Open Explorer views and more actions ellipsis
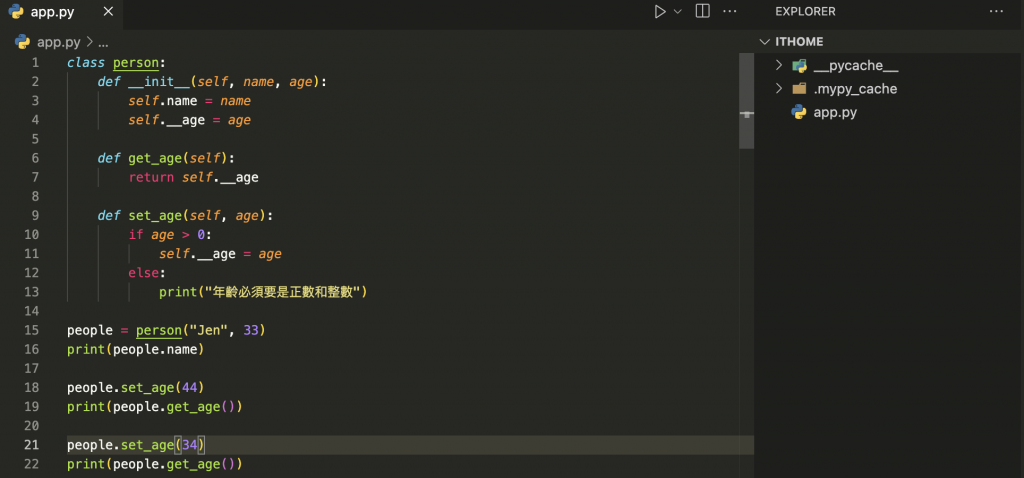 (996, 12)
